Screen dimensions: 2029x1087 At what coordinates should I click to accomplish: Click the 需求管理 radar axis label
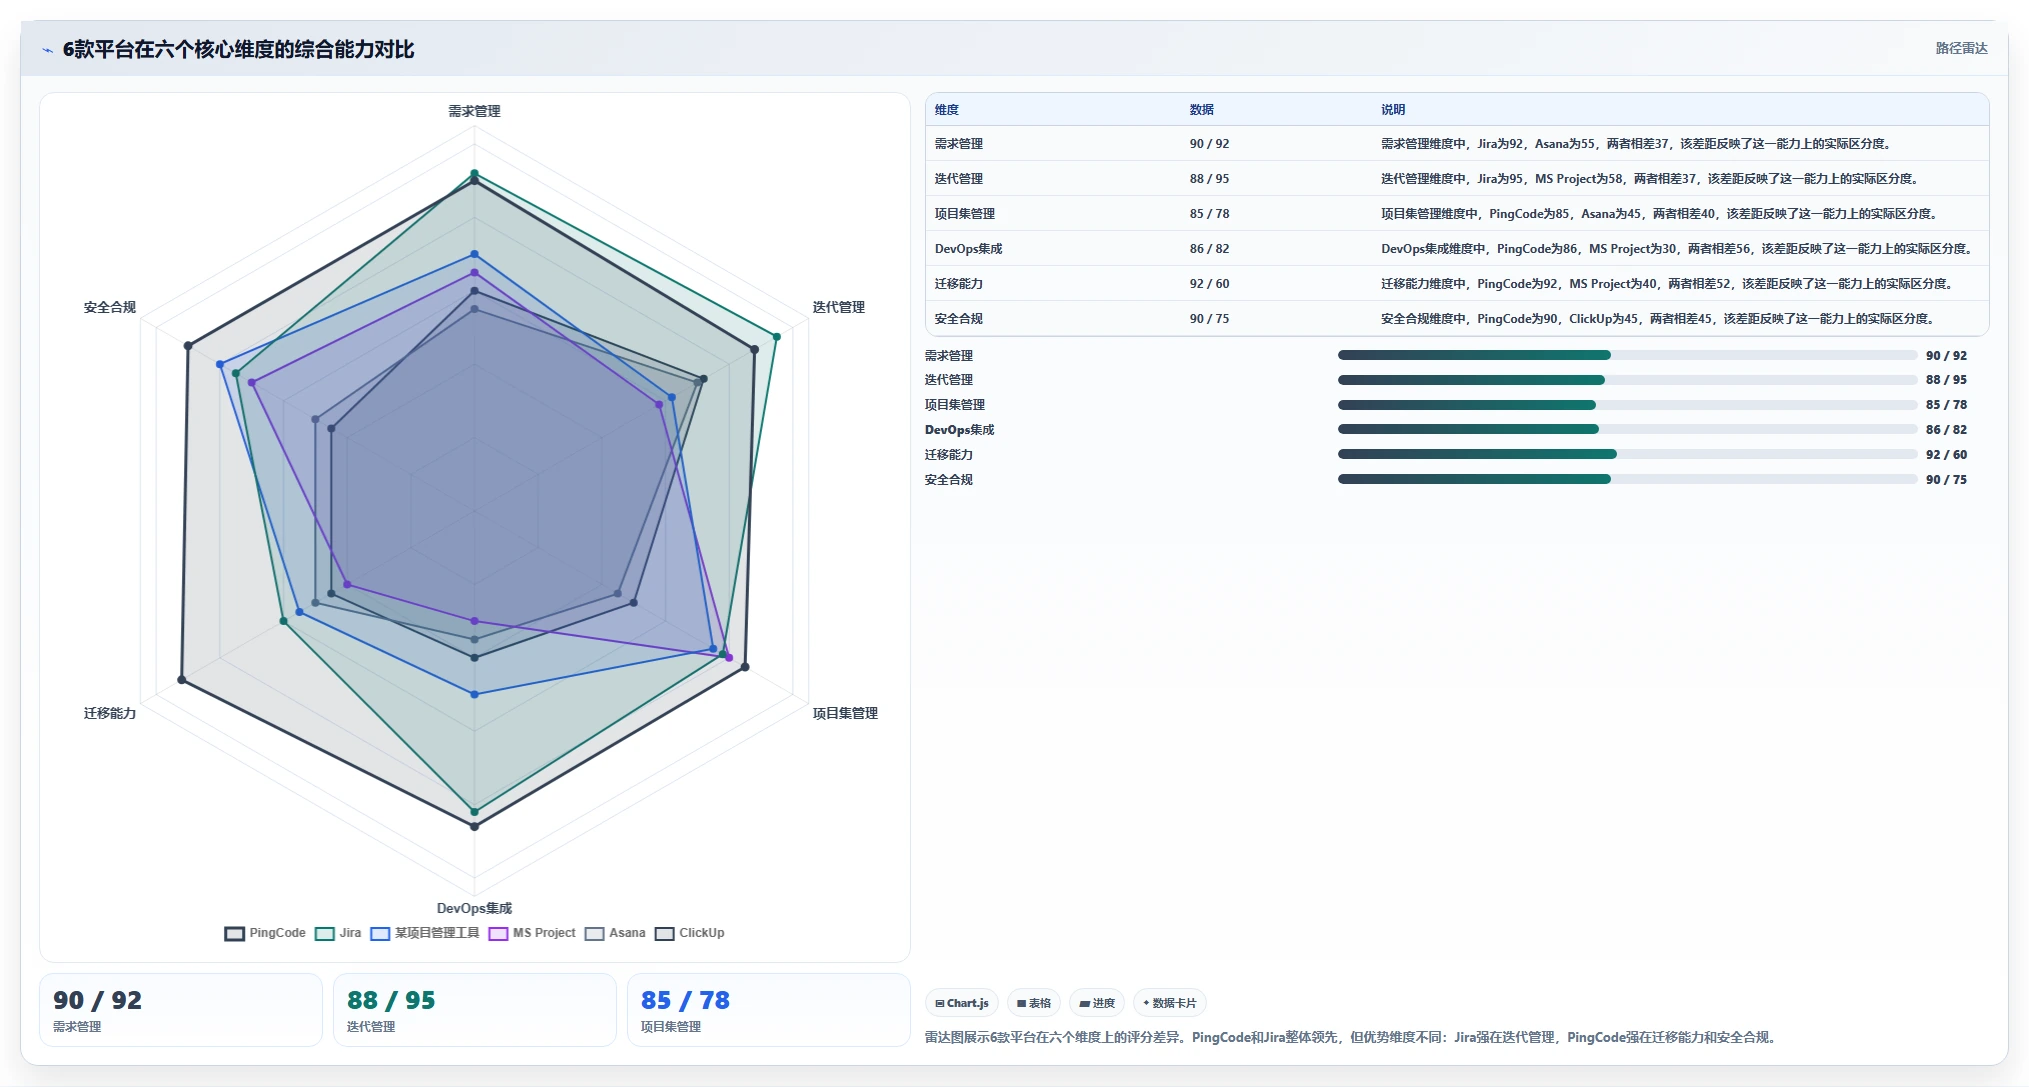pyautogui.click(x=474, y=111)
